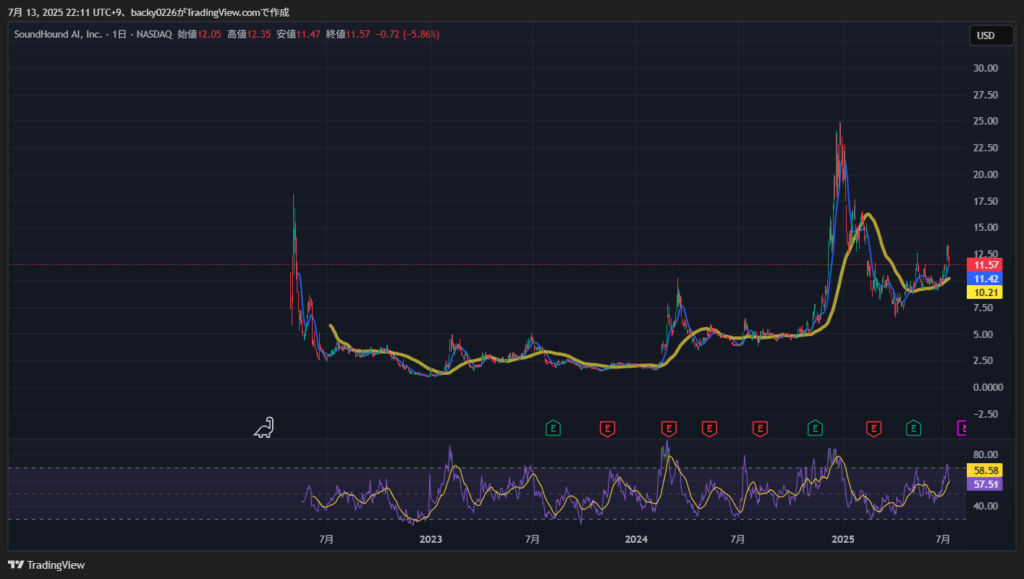The width and height of the screenshot is (1024, 579).
Task: Click the 始値 12.05 open value
Action: click(x=199, y=34)
